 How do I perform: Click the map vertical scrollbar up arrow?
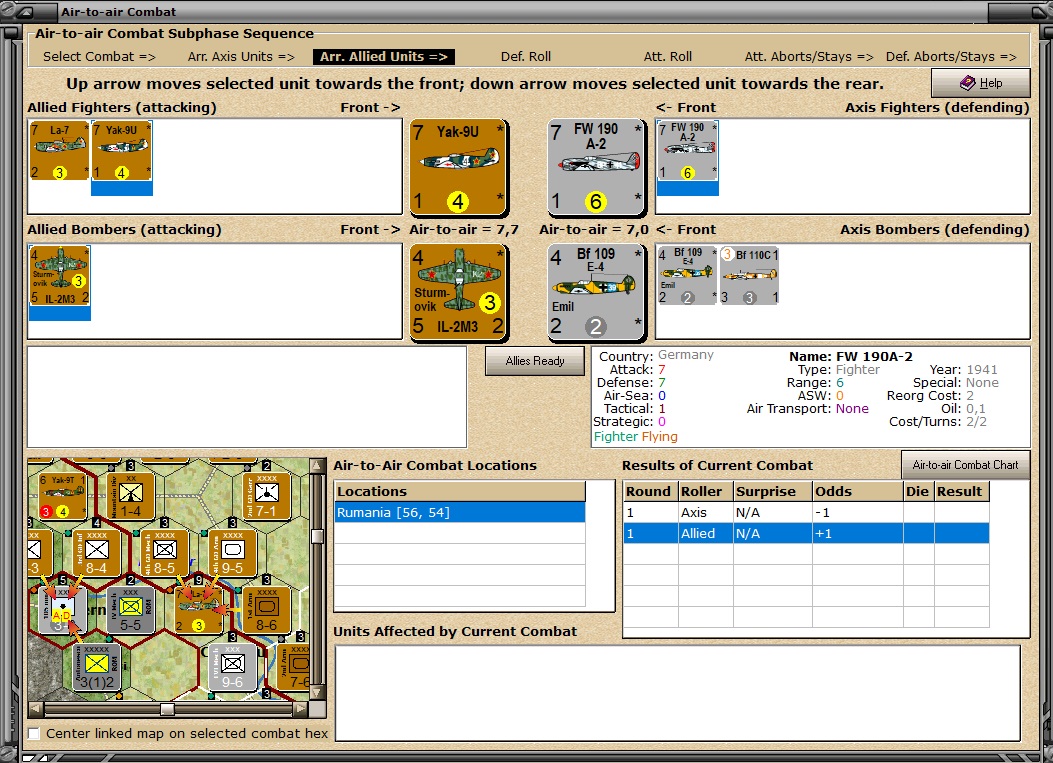(317, 466)
